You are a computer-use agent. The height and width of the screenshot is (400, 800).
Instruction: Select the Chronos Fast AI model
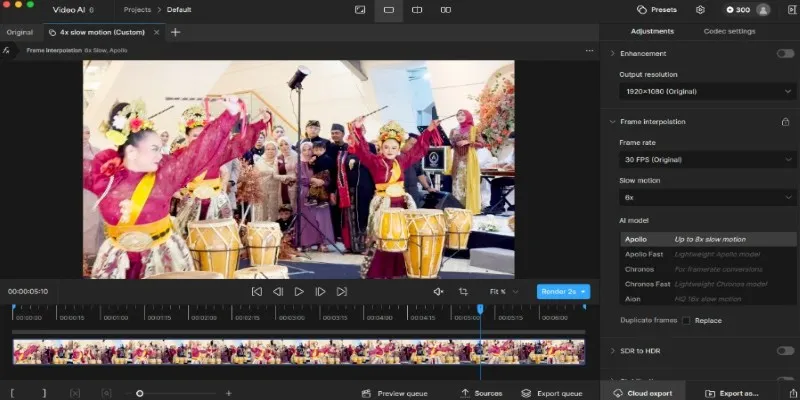708,284
